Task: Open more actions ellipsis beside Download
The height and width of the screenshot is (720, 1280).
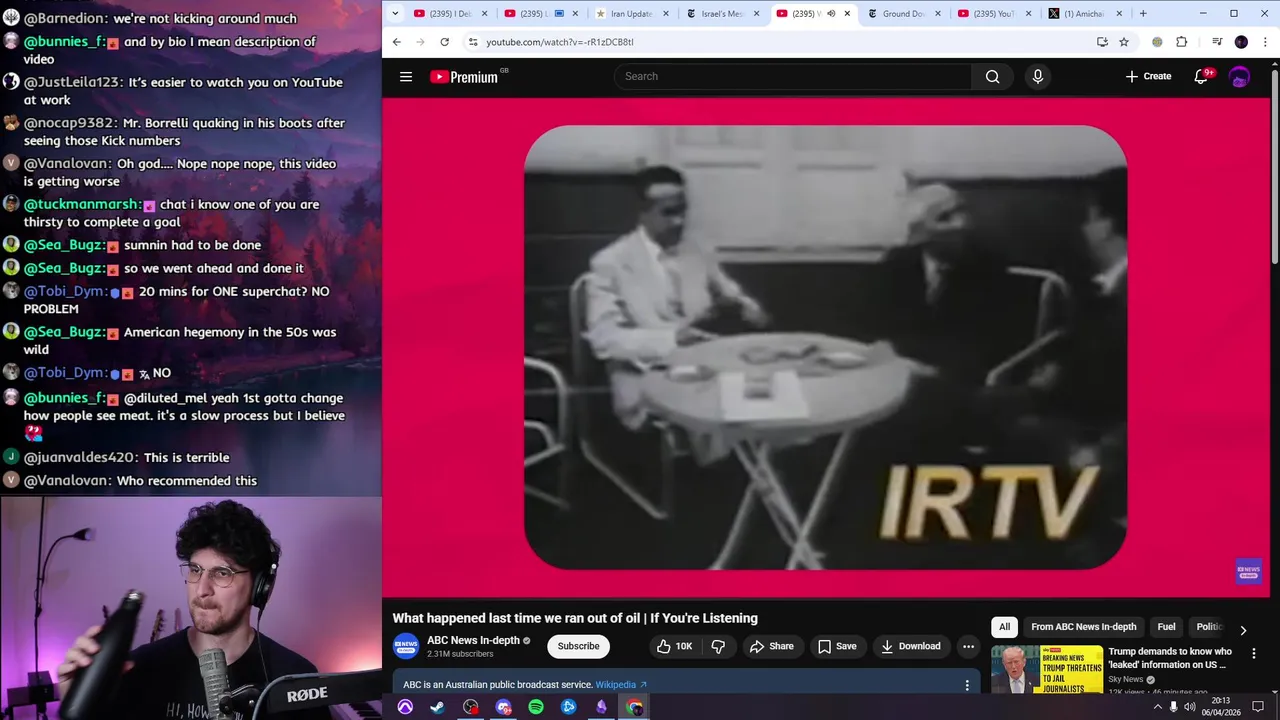Action: click(x=968, y=646)
